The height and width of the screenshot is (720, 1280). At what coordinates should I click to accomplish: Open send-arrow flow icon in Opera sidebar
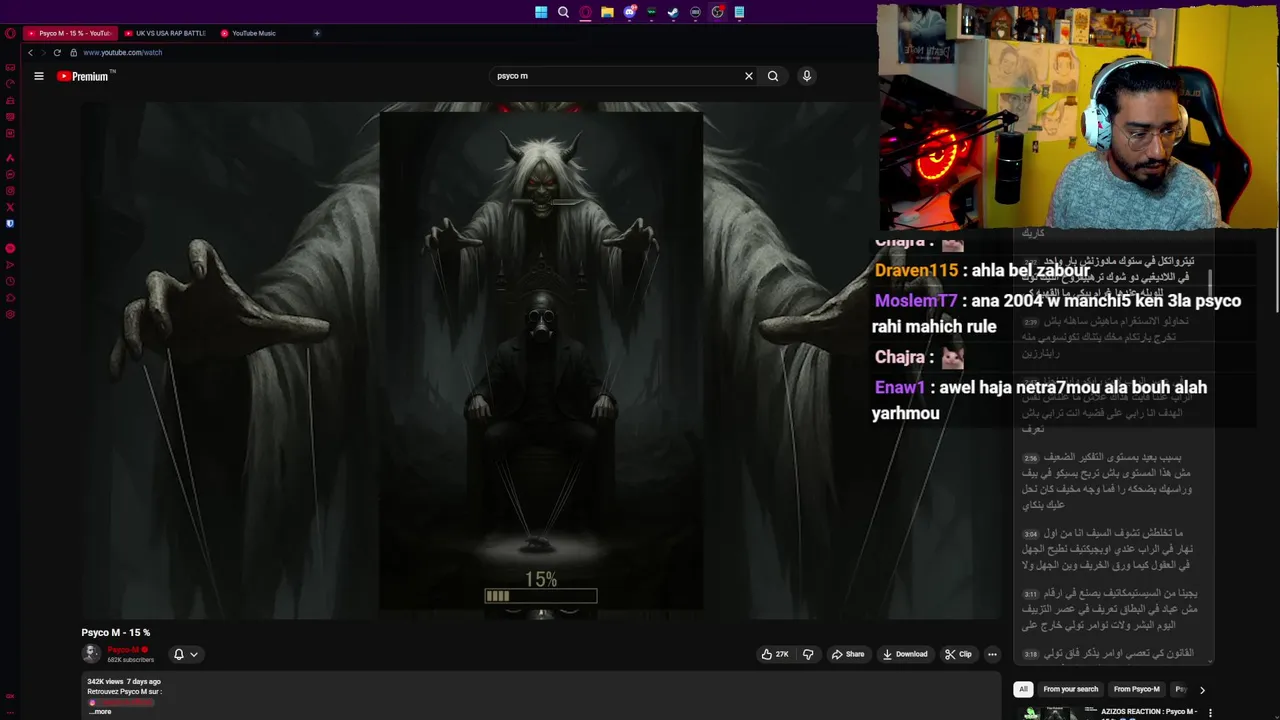coord(10,265)
